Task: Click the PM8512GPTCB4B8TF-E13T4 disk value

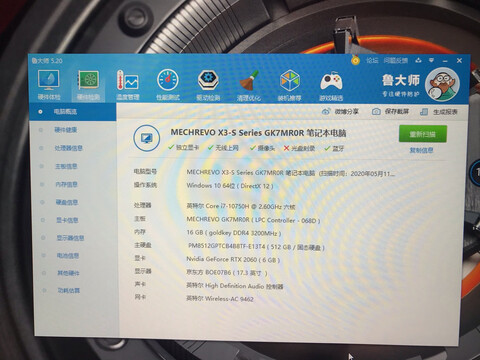Action: [256, 247]
